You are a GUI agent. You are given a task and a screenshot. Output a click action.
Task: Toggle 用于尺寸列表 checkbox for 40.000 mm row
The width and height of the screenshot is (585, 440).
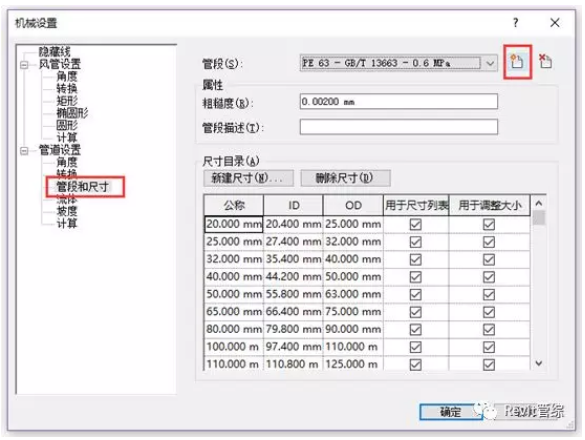[x=416, y=277]
